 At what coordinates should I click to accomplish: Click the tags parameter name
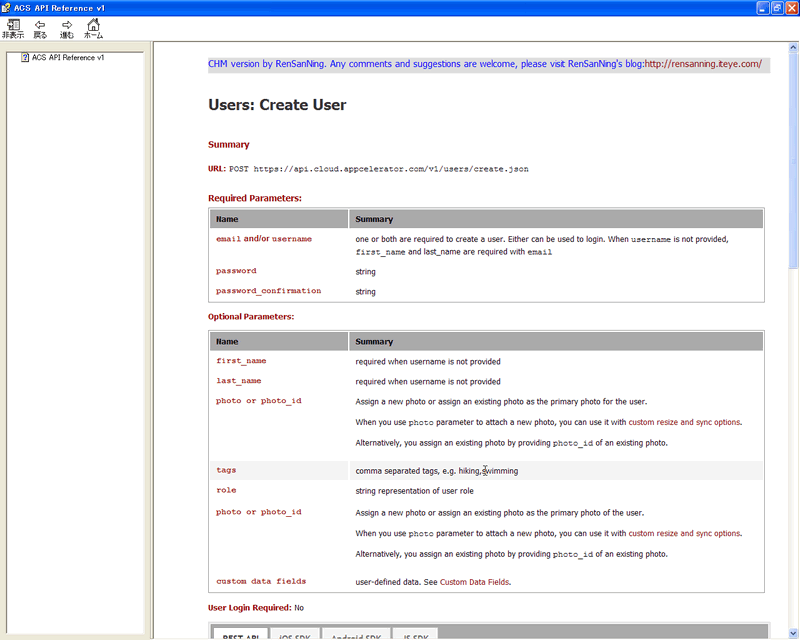pos(226,470)
